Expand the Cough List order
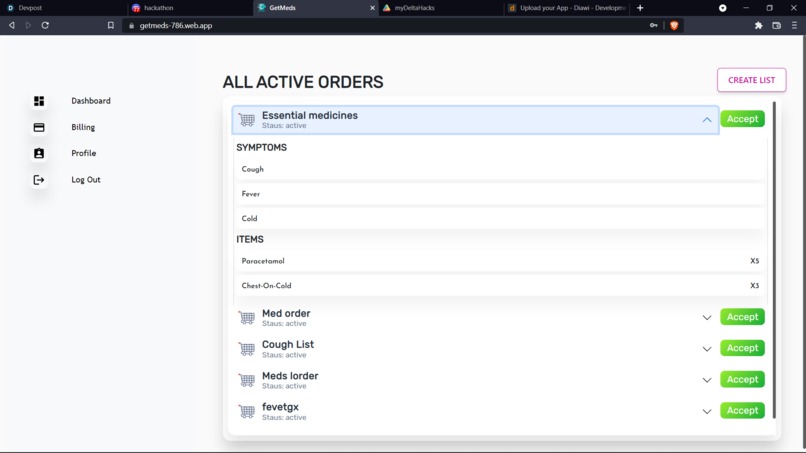This screenshot has width=806, height=453. click(707, 349)
